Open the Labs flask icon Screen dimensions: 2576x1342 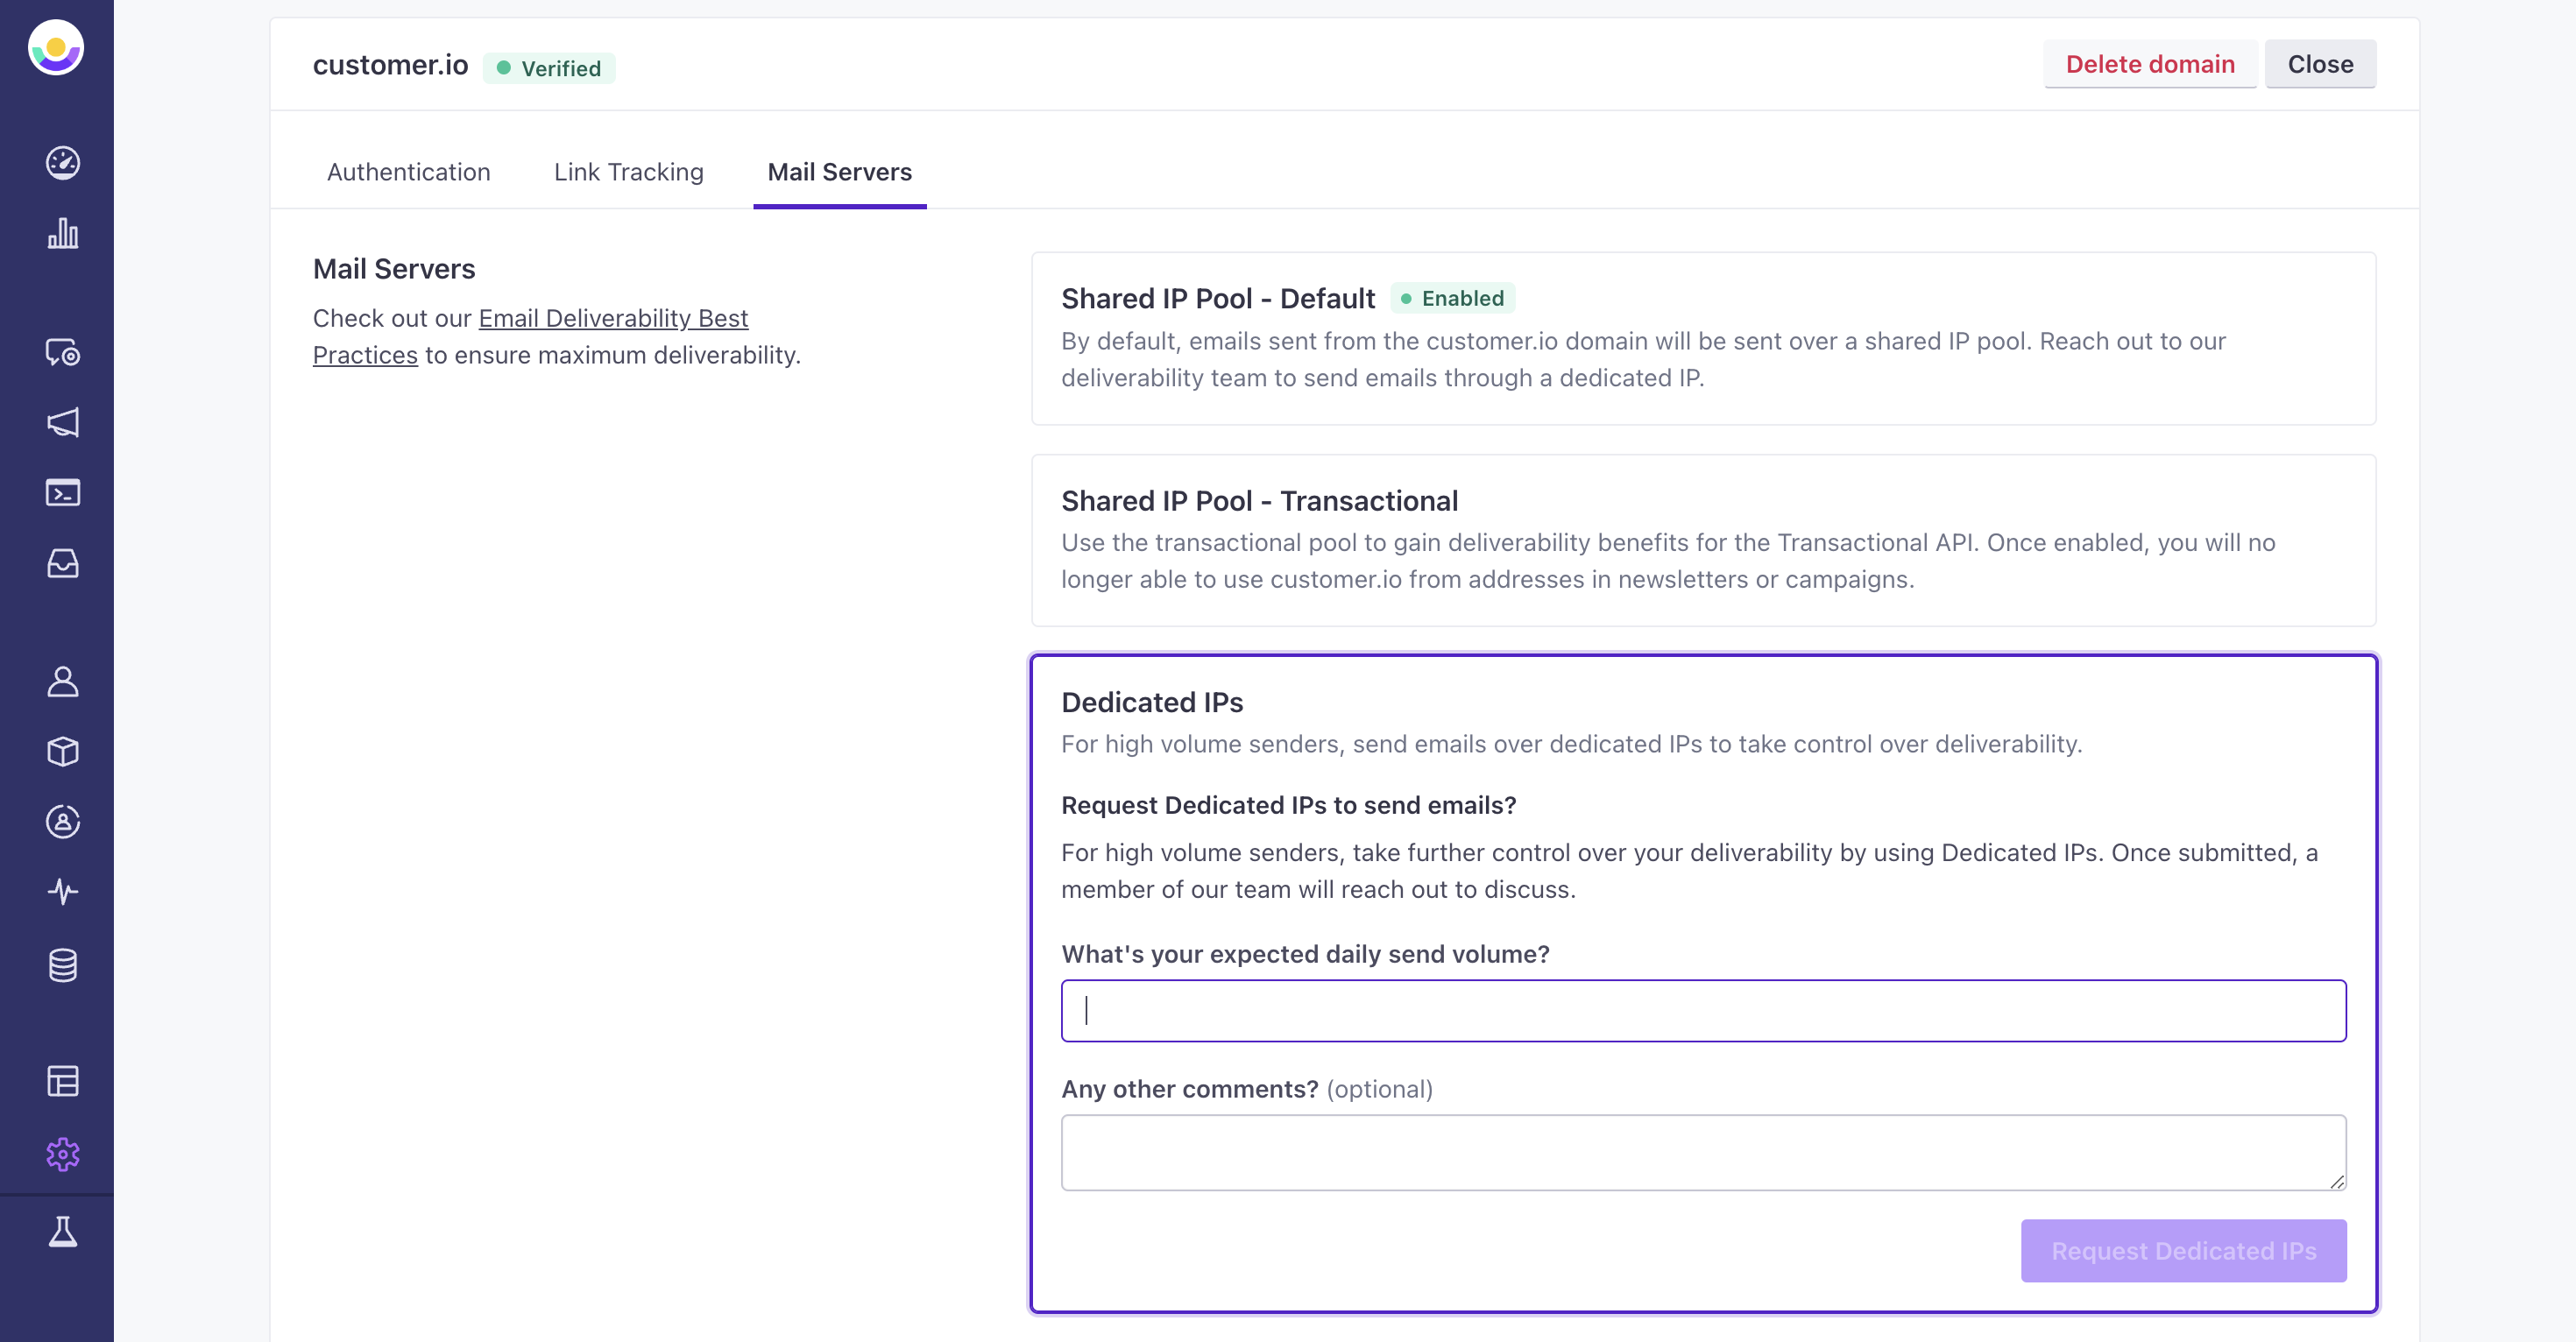click(62, 1231)
